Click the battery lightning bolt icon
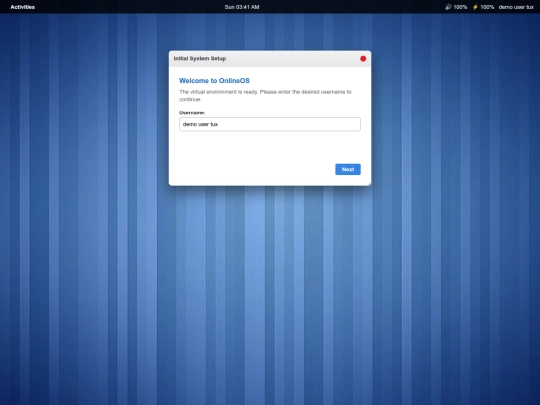The height and width of the screenshot is (405, 540). (475, 7)
